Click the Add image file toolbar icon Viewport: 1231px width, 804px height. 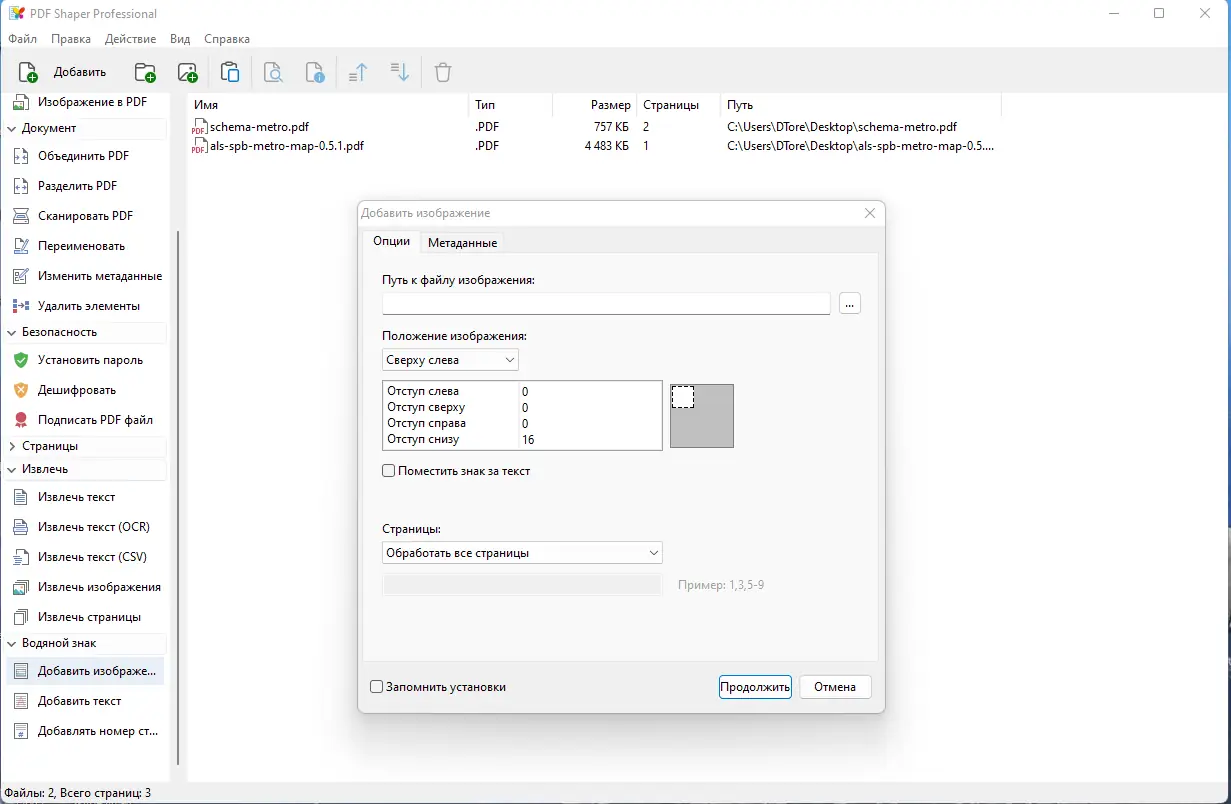[187, 72]
